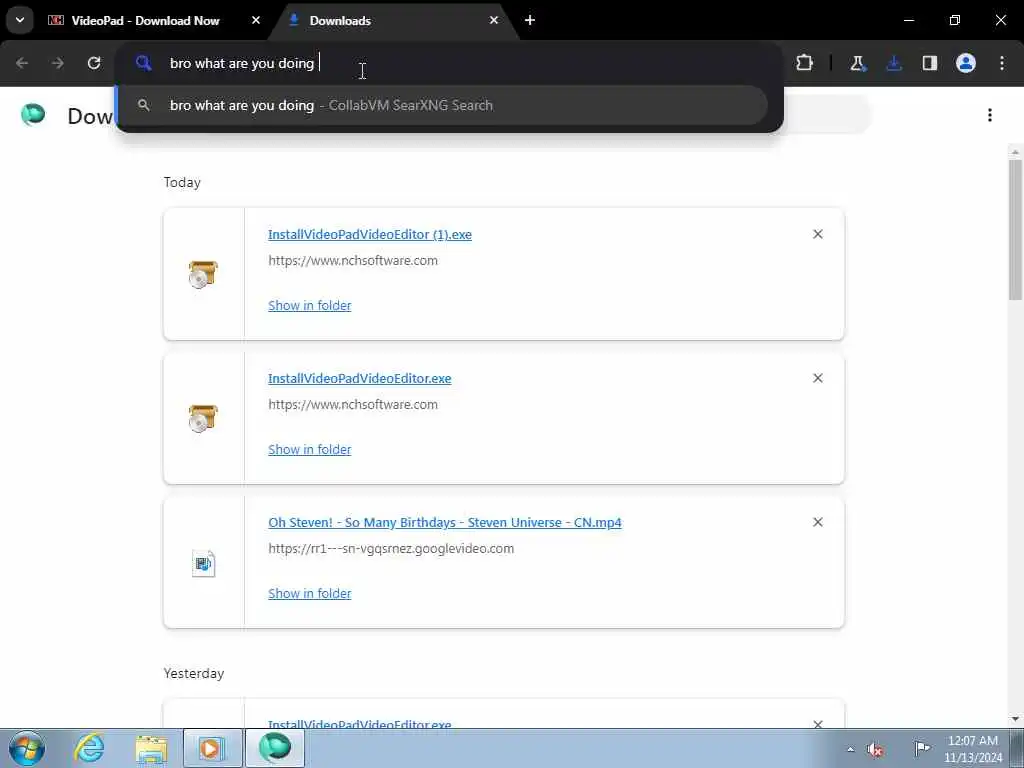
Task: Click the browser logo beside Downloads title
Action: click(x=33, y=114)
